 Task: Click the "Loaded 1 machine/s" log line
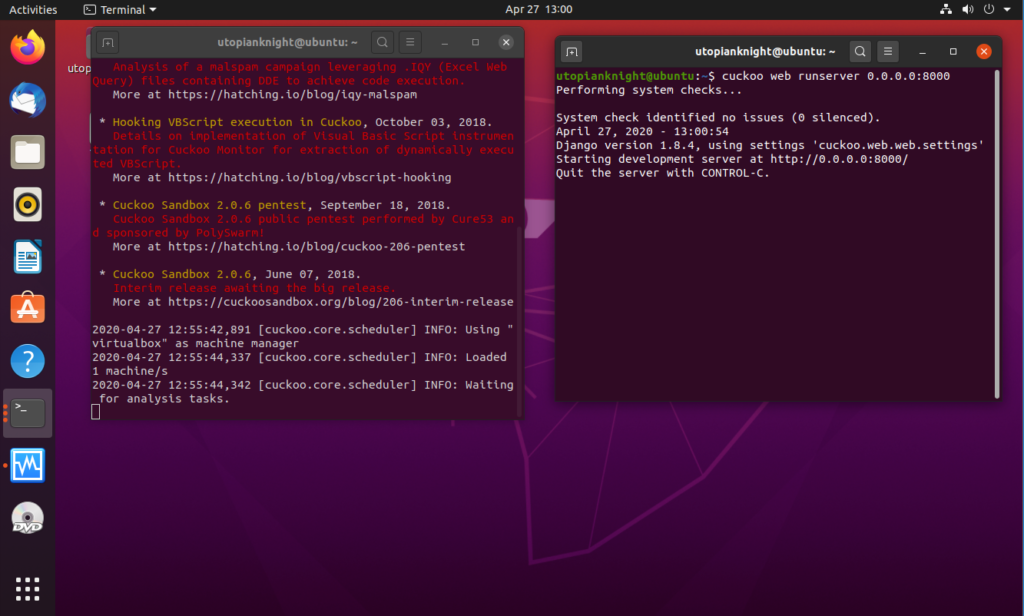300,365
